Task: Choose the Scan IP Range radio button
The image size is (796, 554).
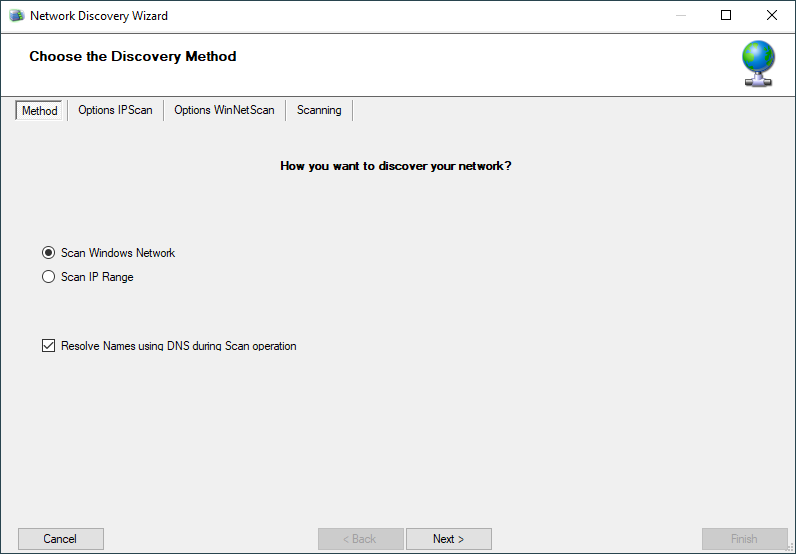Action: point(48,277)
